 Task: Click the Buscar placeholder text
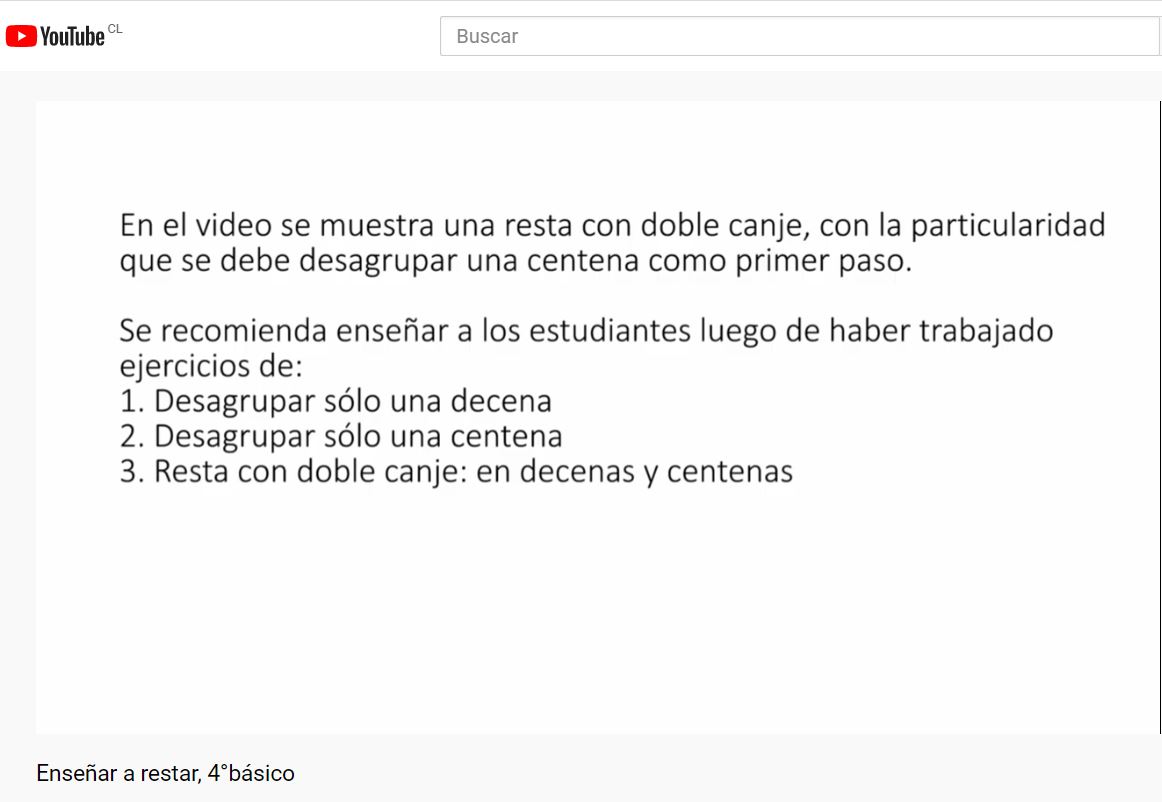(487, 36)
